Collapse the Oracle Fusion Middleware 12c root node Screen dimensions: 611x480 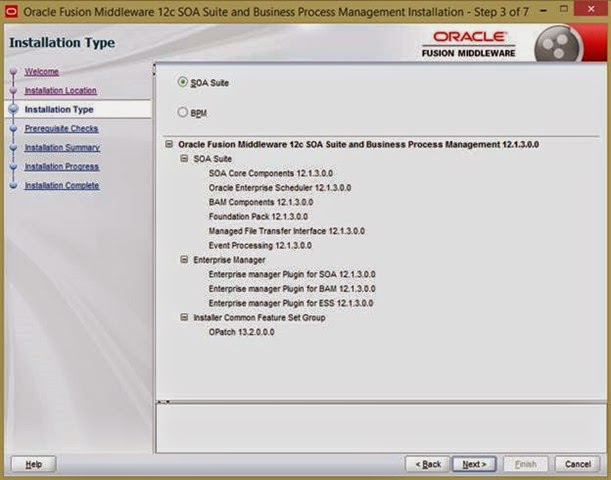coord(169,144)
